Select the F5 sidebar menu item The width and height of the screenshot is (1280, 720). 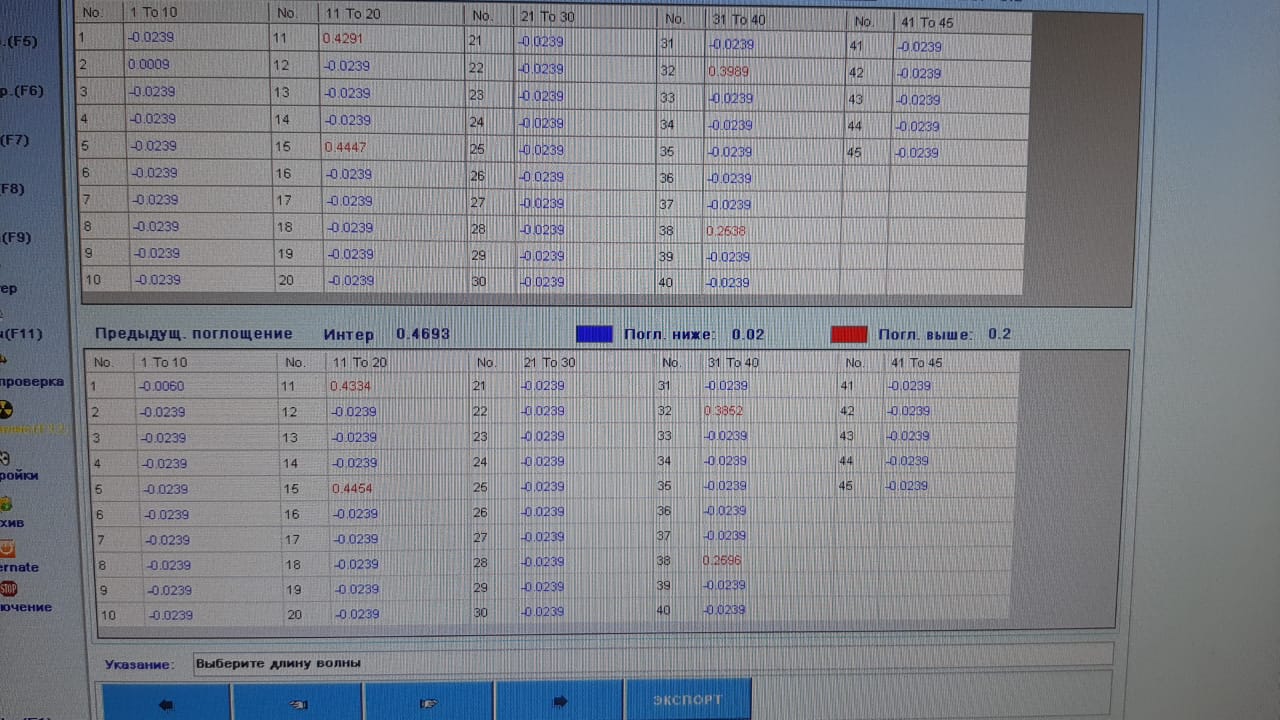tap(20, 42)
